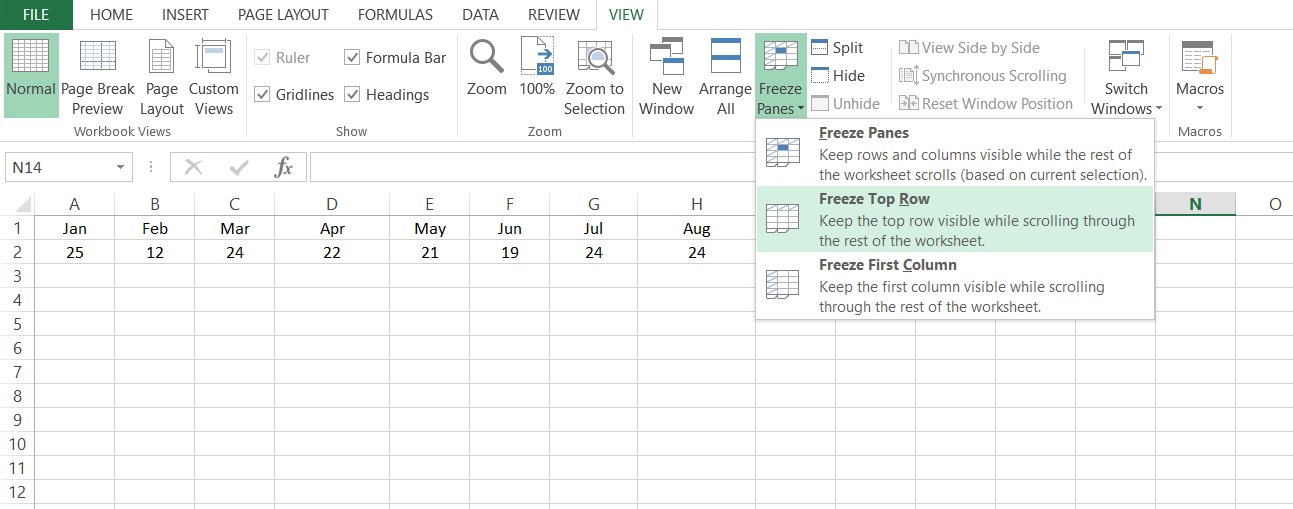Open the FORMULAS ribbon tab

395,15
